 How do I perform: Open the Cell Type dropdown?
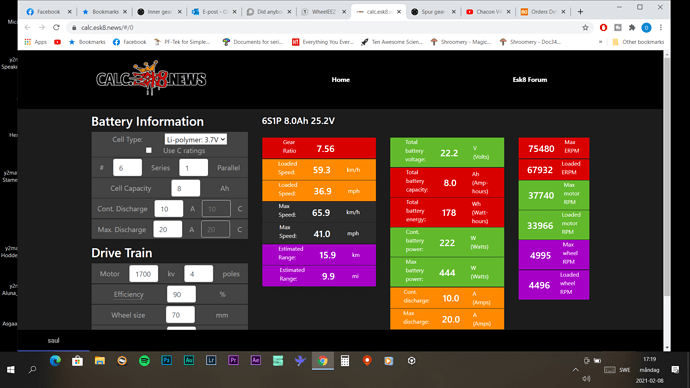point(196,139)
